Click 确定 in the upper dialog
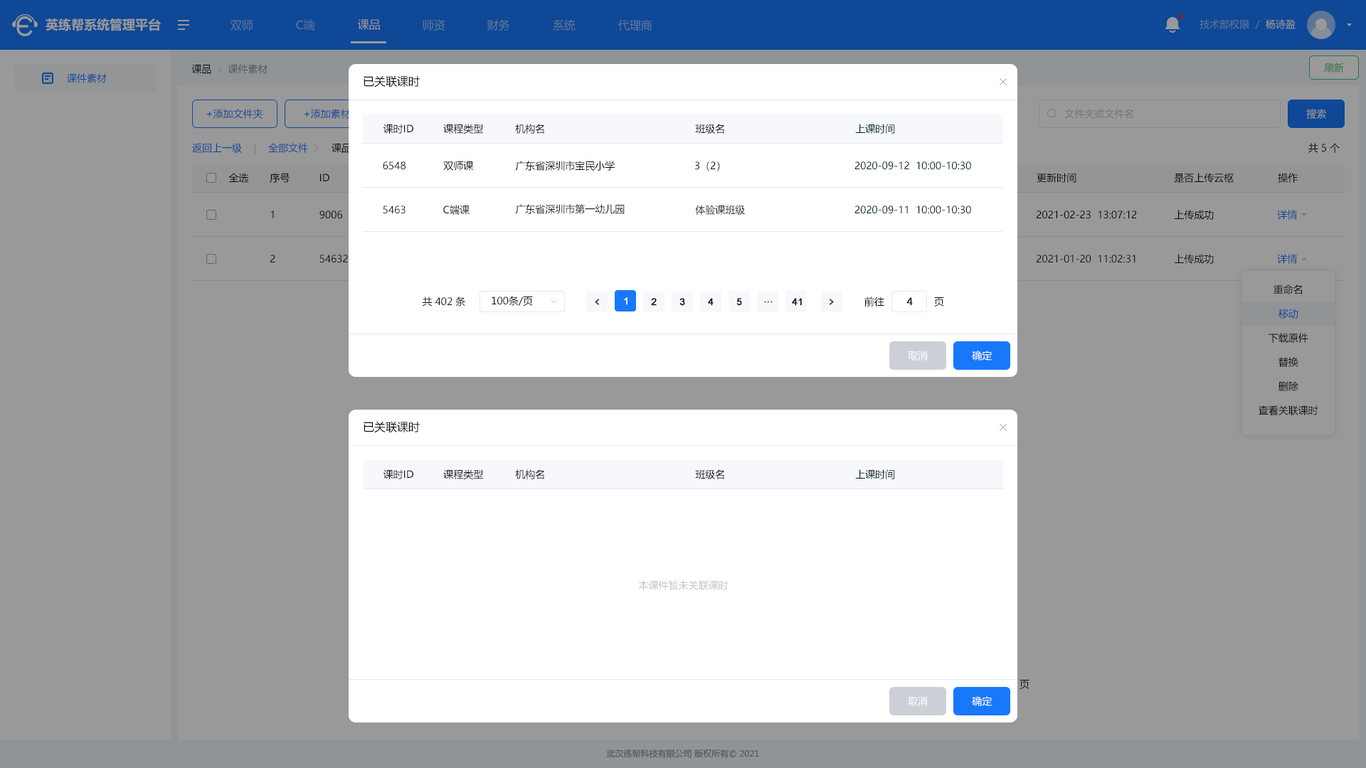This screenshot has height=768, width=1366. (981, 356)
